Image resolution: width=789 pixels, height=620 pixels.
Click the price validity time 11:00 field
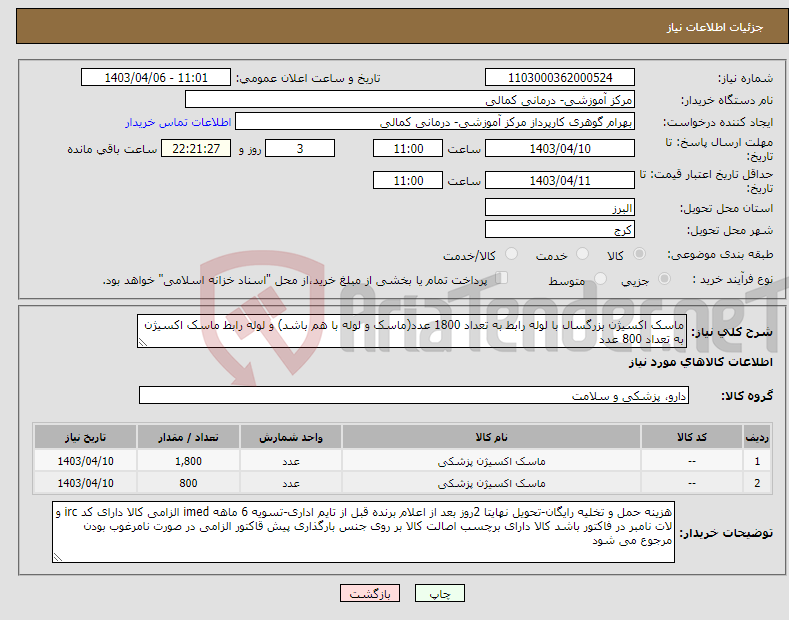point(408,180)
